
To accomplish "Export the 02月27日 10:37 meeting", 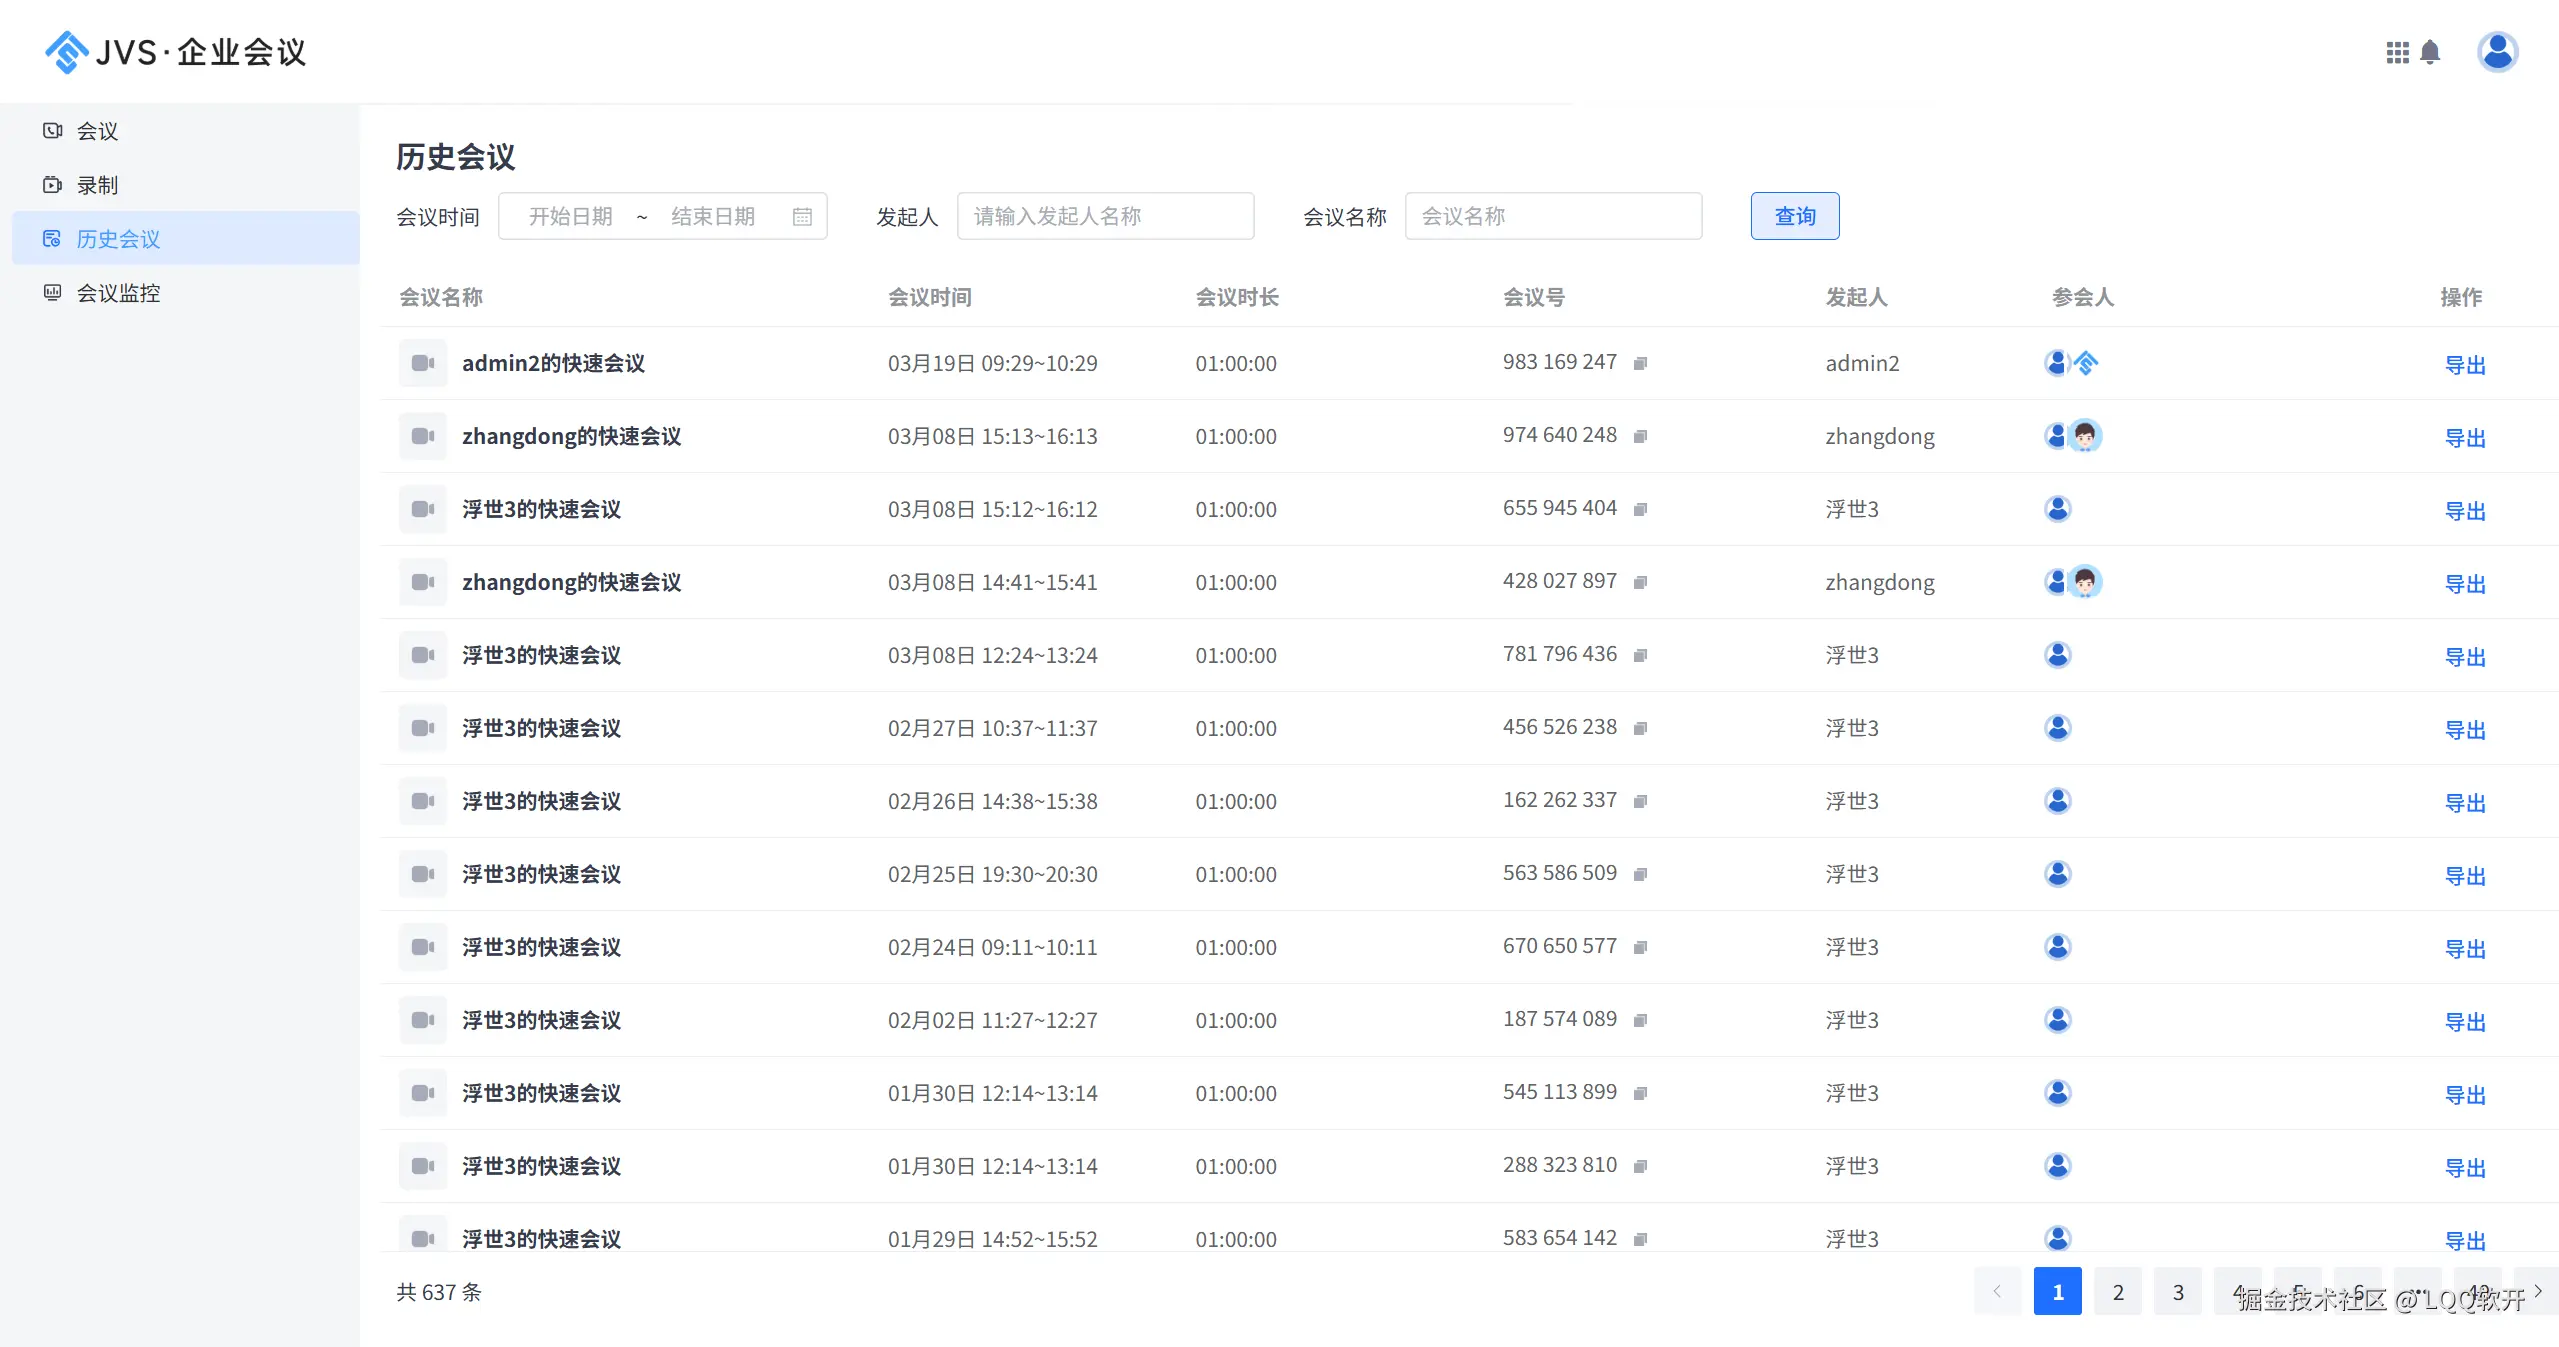I will (x=2464, y=730).
